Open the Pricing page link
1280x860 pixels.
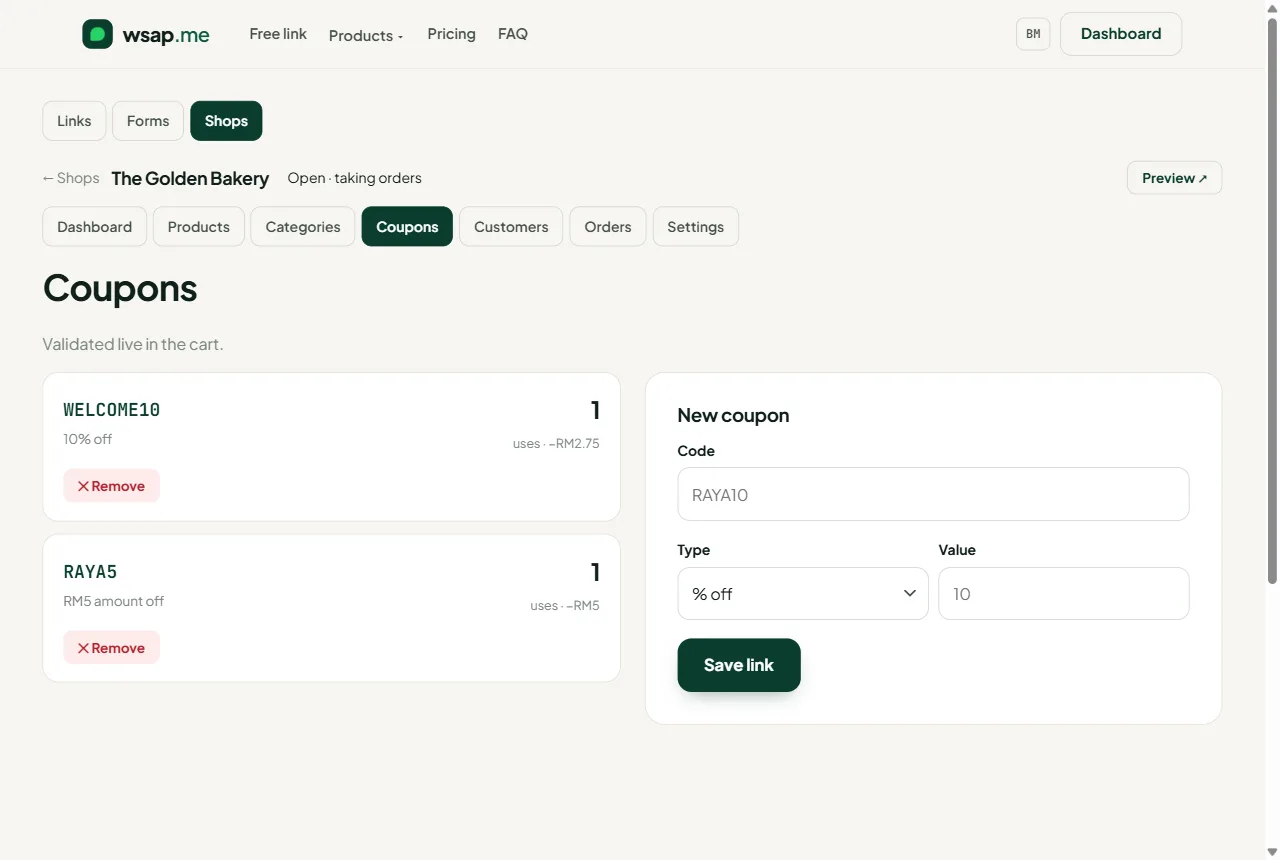tap(452, 34)
